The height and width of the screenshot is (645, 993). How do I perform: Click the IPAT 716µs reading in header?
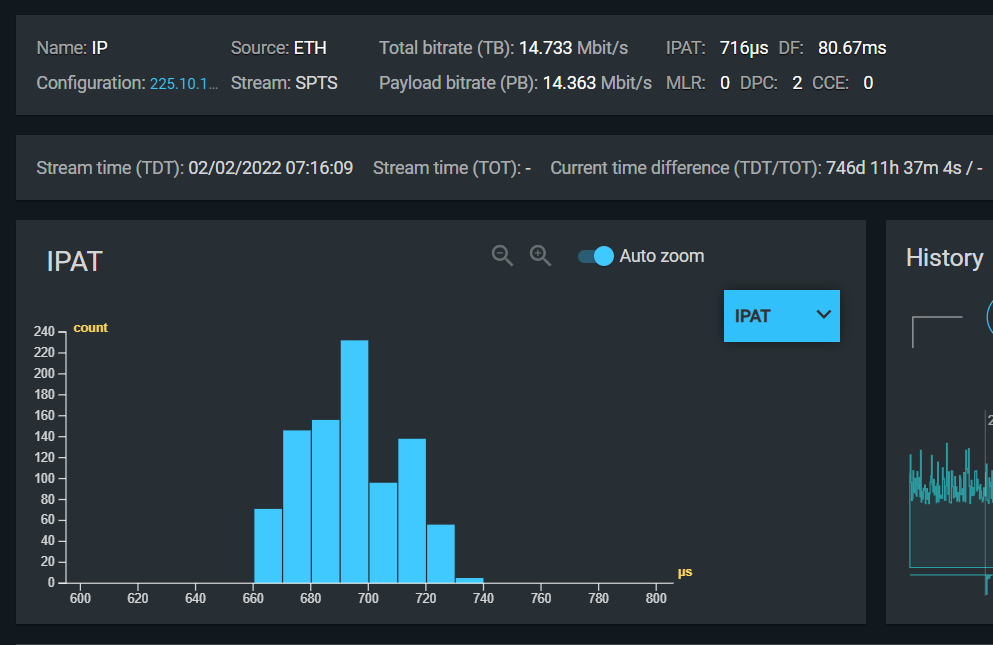click(x=742, y=48)
